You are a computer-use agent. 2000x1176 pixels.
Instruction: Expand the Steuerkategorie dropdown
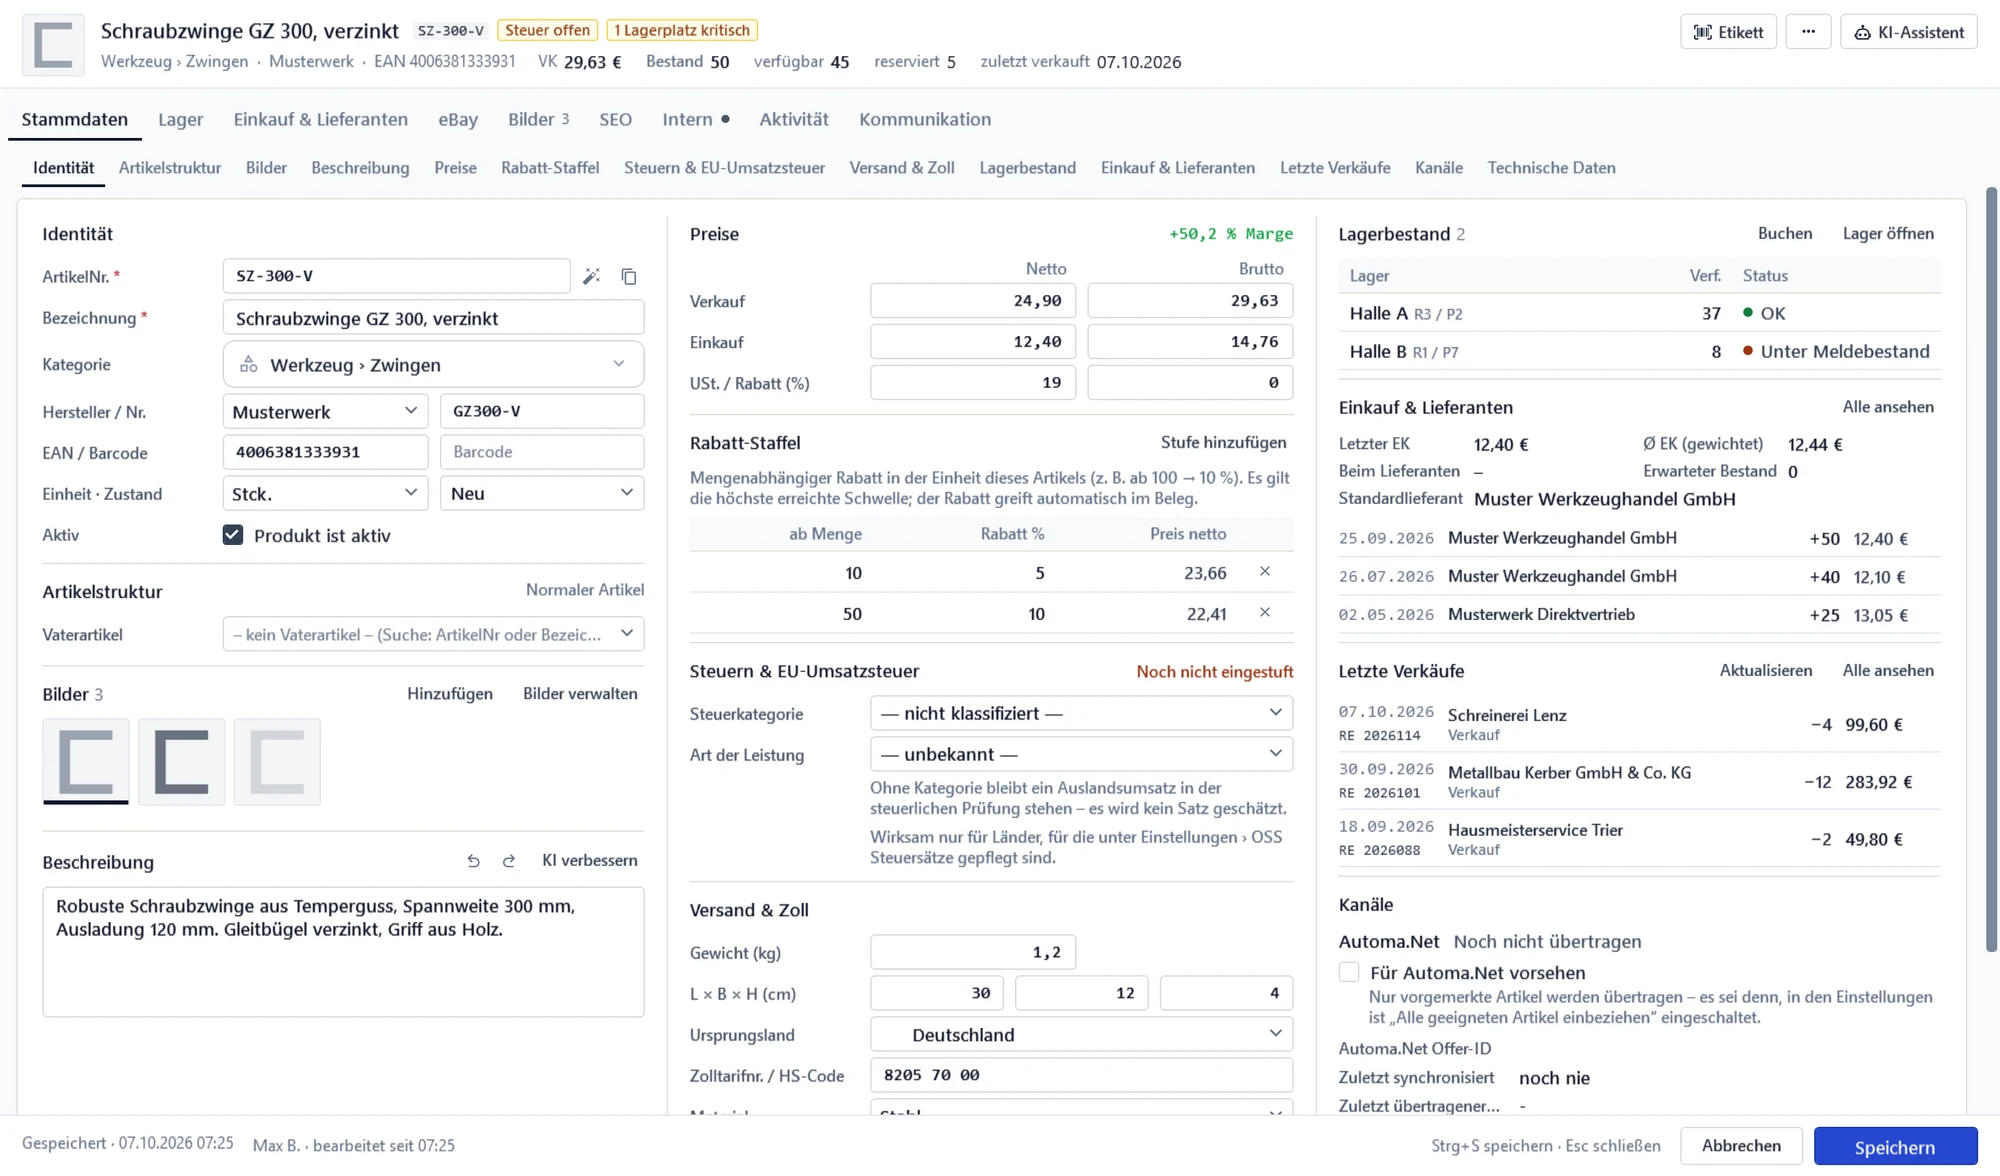1081,713
